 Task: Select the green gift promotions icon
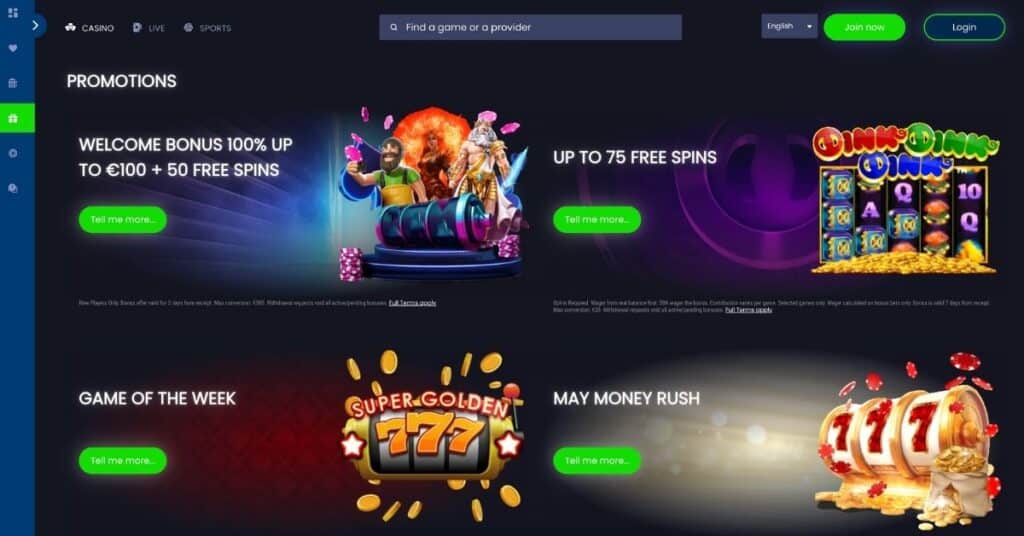[x=13, y=118]
